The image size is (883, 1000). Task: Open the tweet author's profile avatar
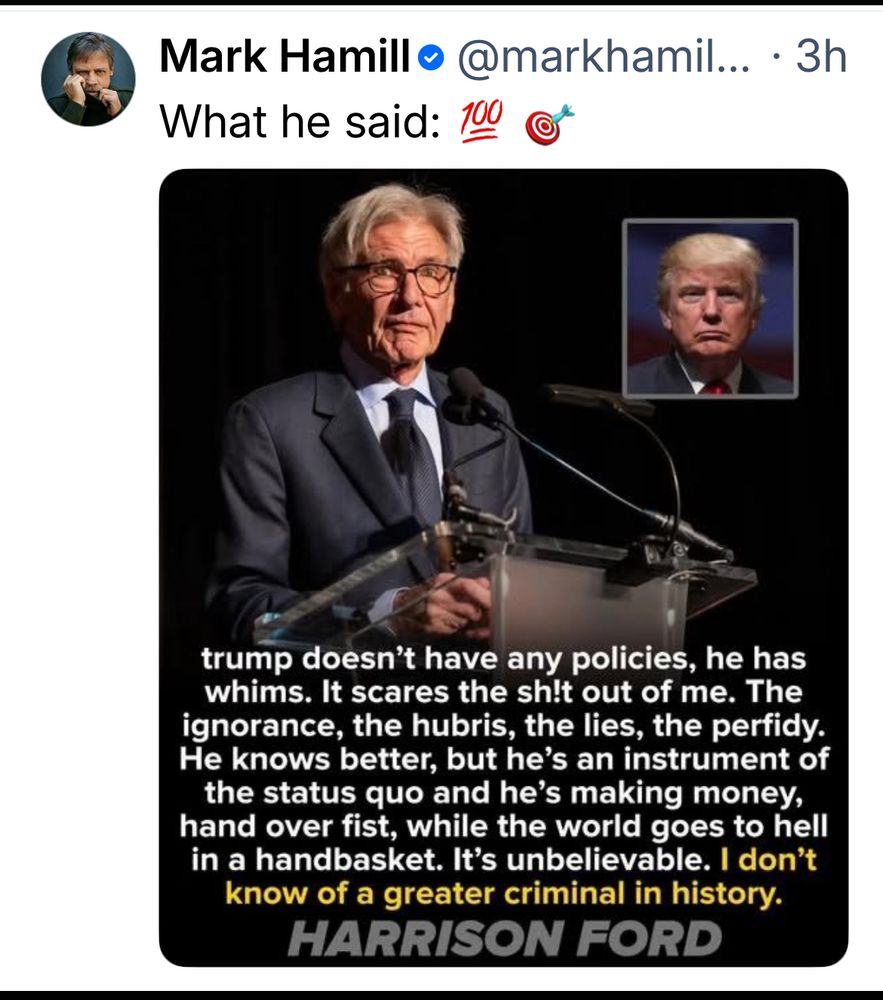[88, 79]
